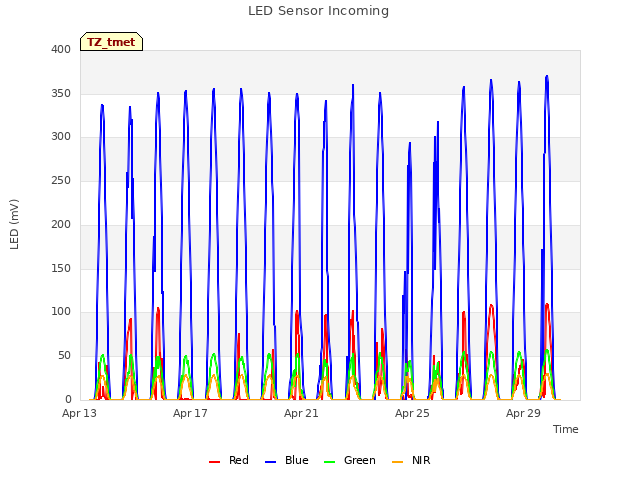Click the 0 y-axis tick label
640x480 pixels.
(x=68, y=399)
